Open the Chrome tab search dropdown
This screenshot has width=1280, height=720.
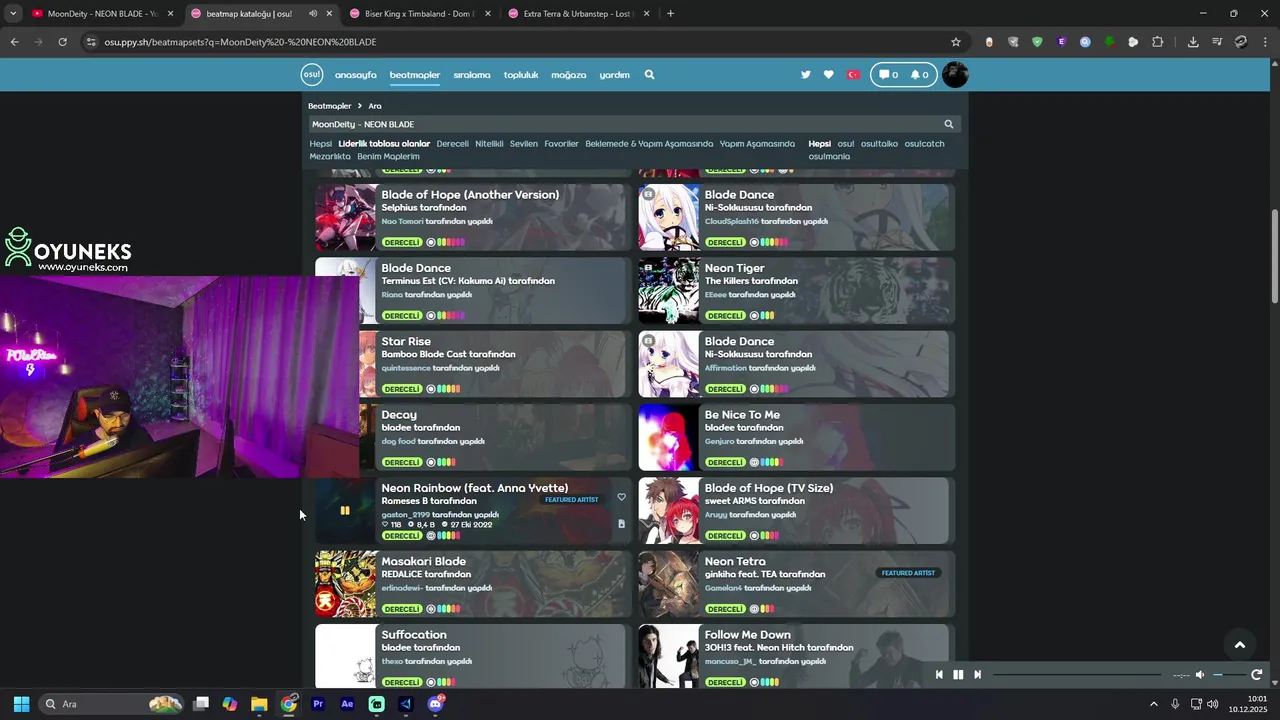[x=12, y=14]
